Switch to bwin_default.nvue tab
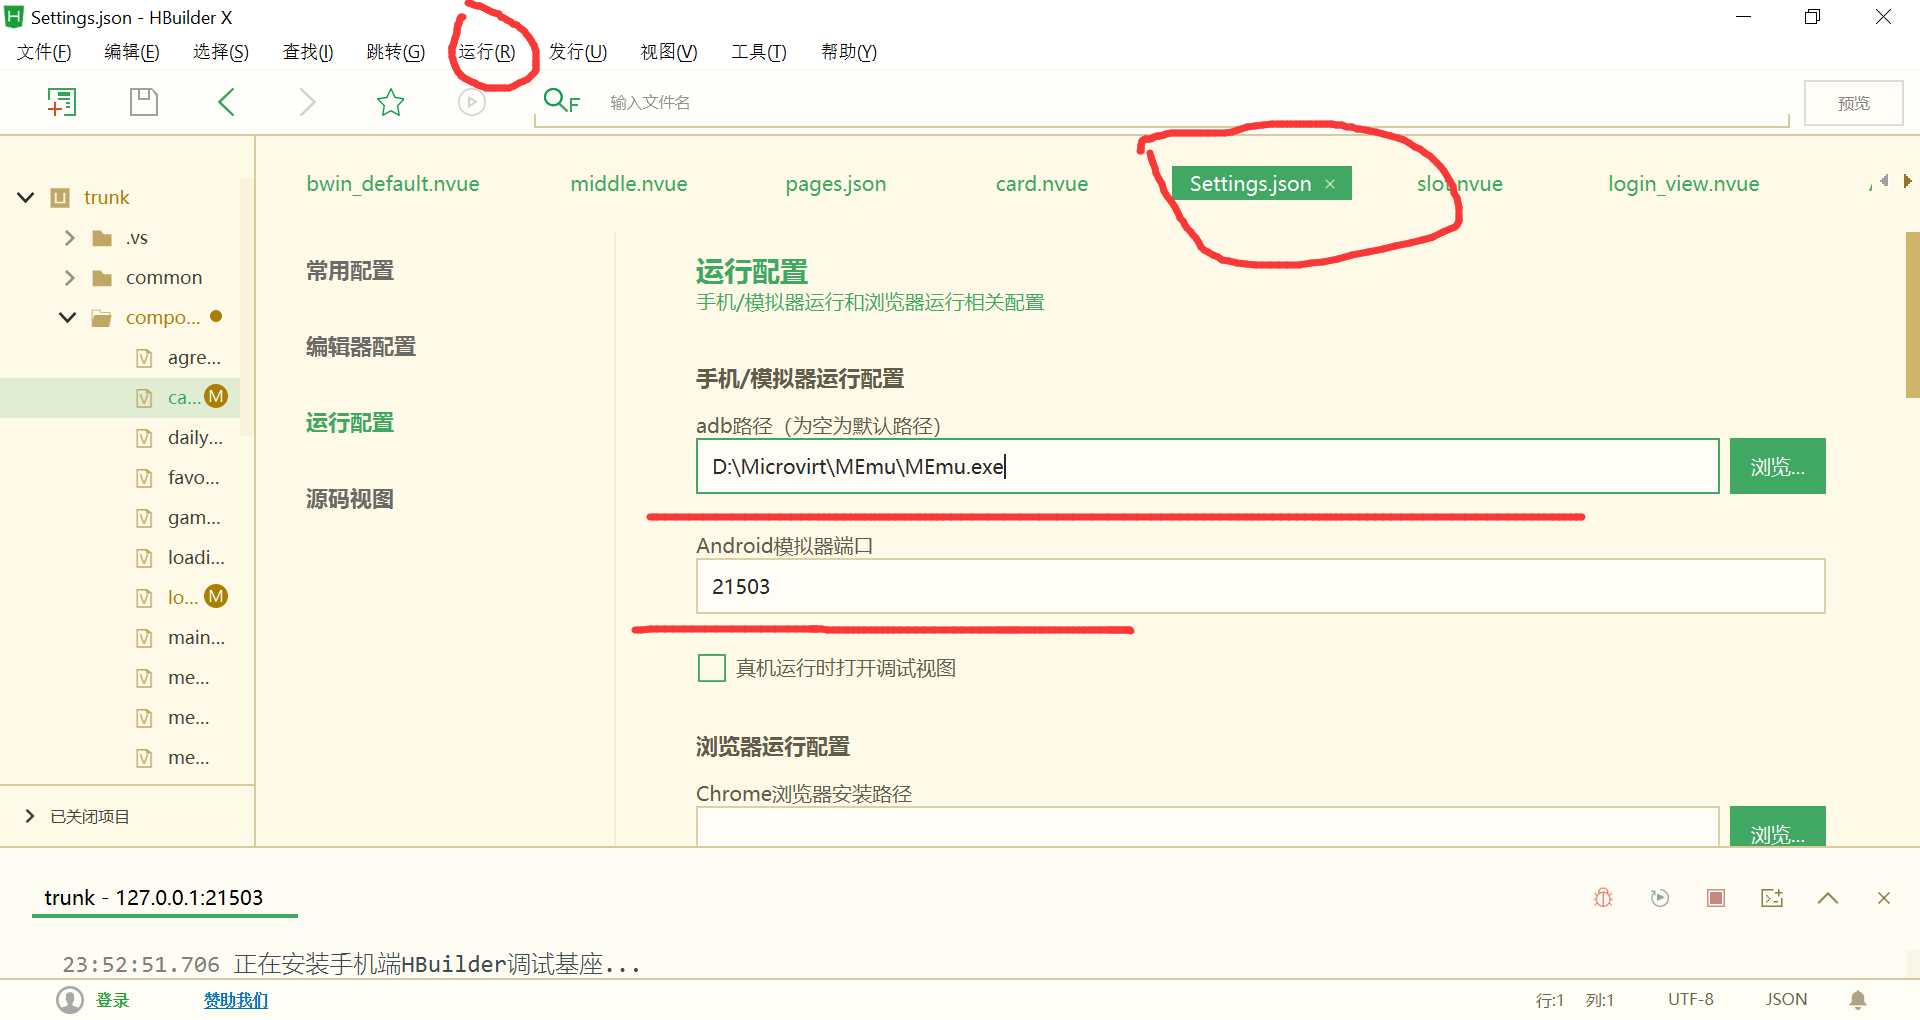 click(x=393, y=184)
